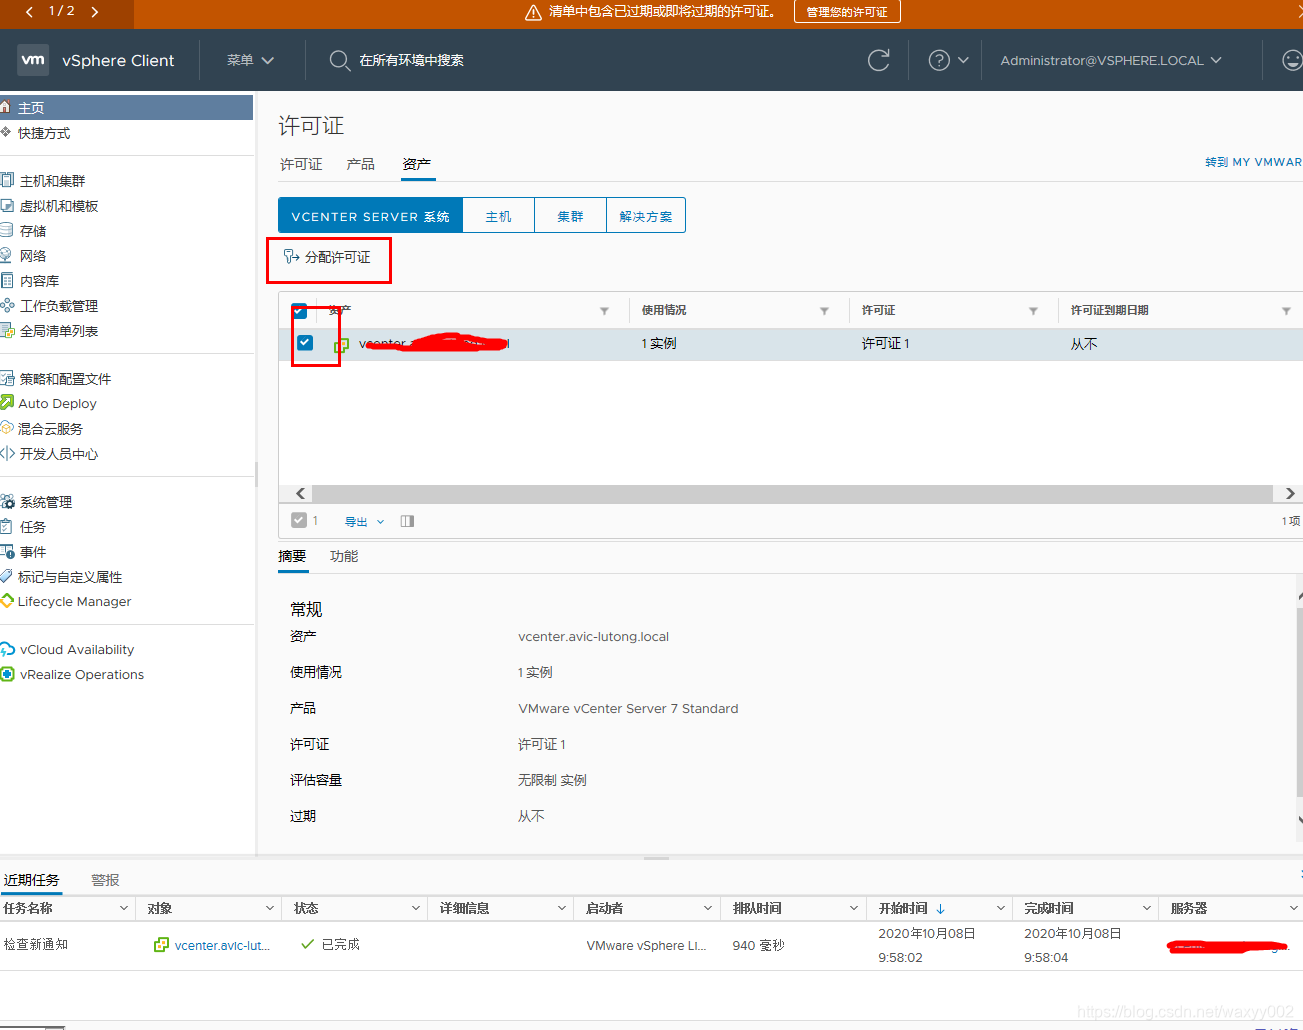The image size is (1303, 1030).
Task: Click the Content Libraries (内容库) icon
Action: point(7,280)
